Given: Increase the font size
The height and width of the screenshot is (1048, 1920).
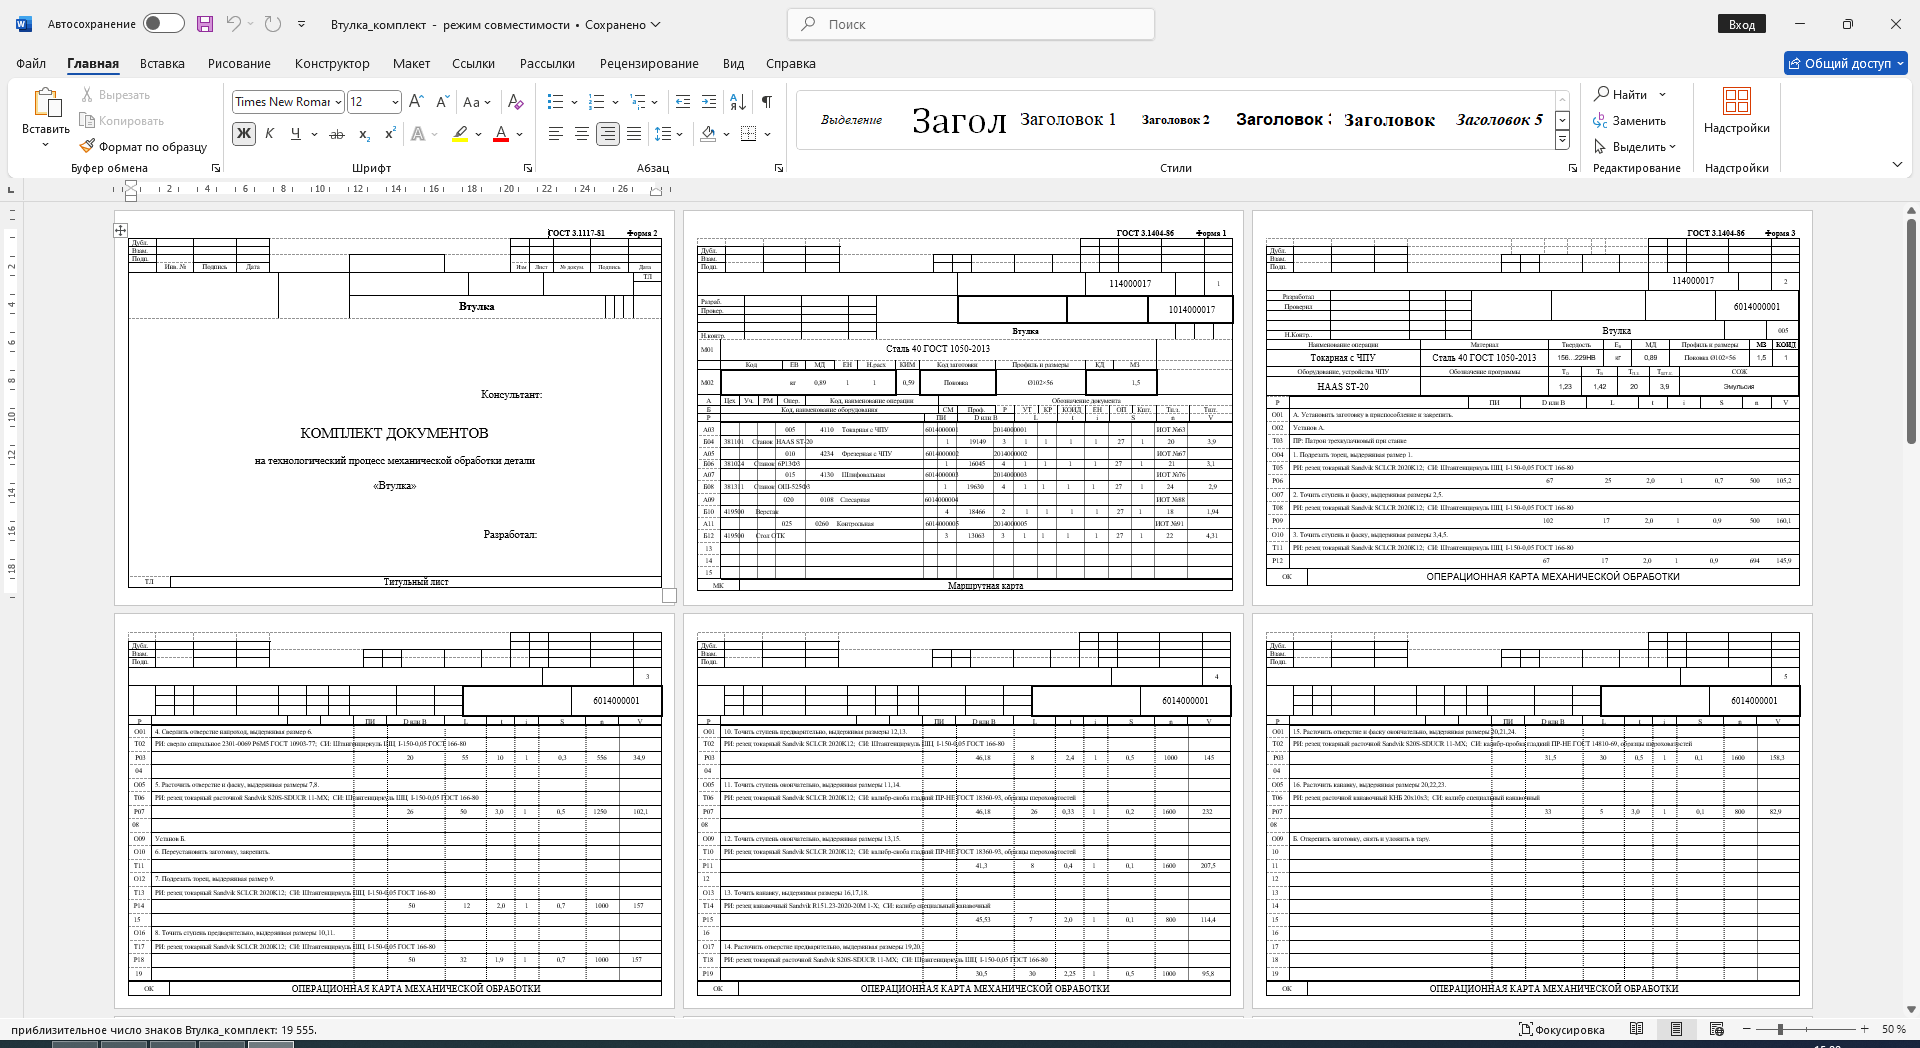Looking at the screenshot, I should [417, 102].
